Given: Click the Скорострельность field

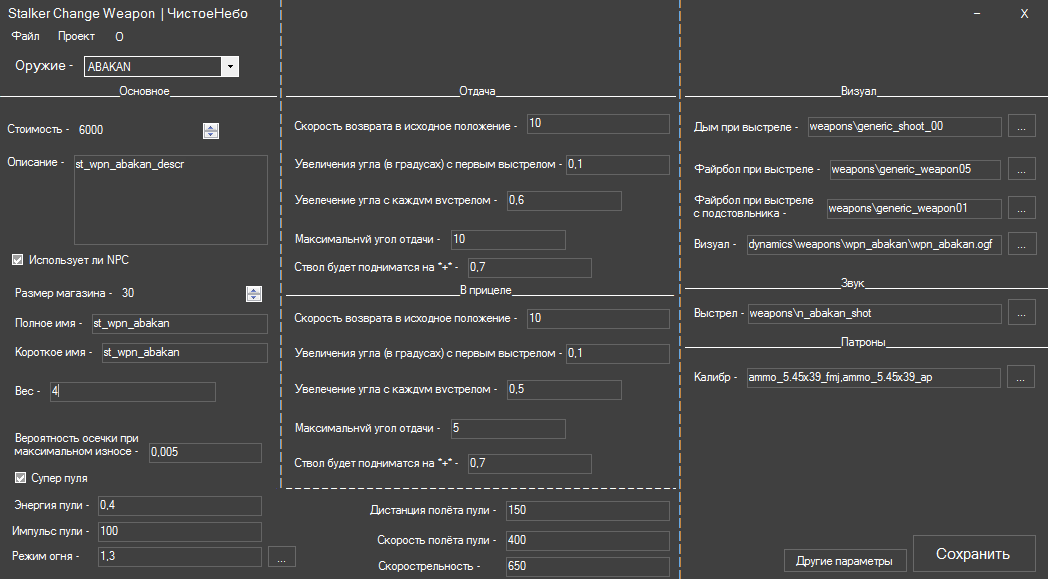Looking at the screenshot, I should [587, 566].
